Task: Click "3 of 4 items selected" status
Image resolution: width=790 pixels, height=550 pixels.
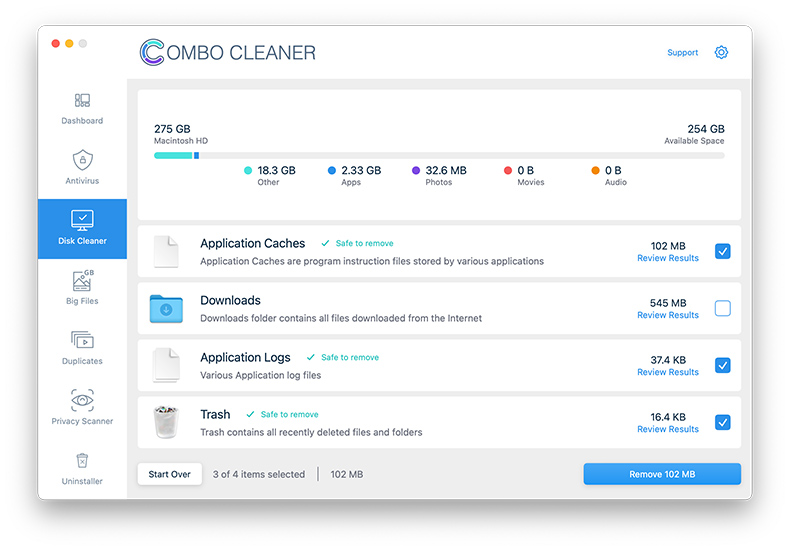Action: (x=259, y=474)
